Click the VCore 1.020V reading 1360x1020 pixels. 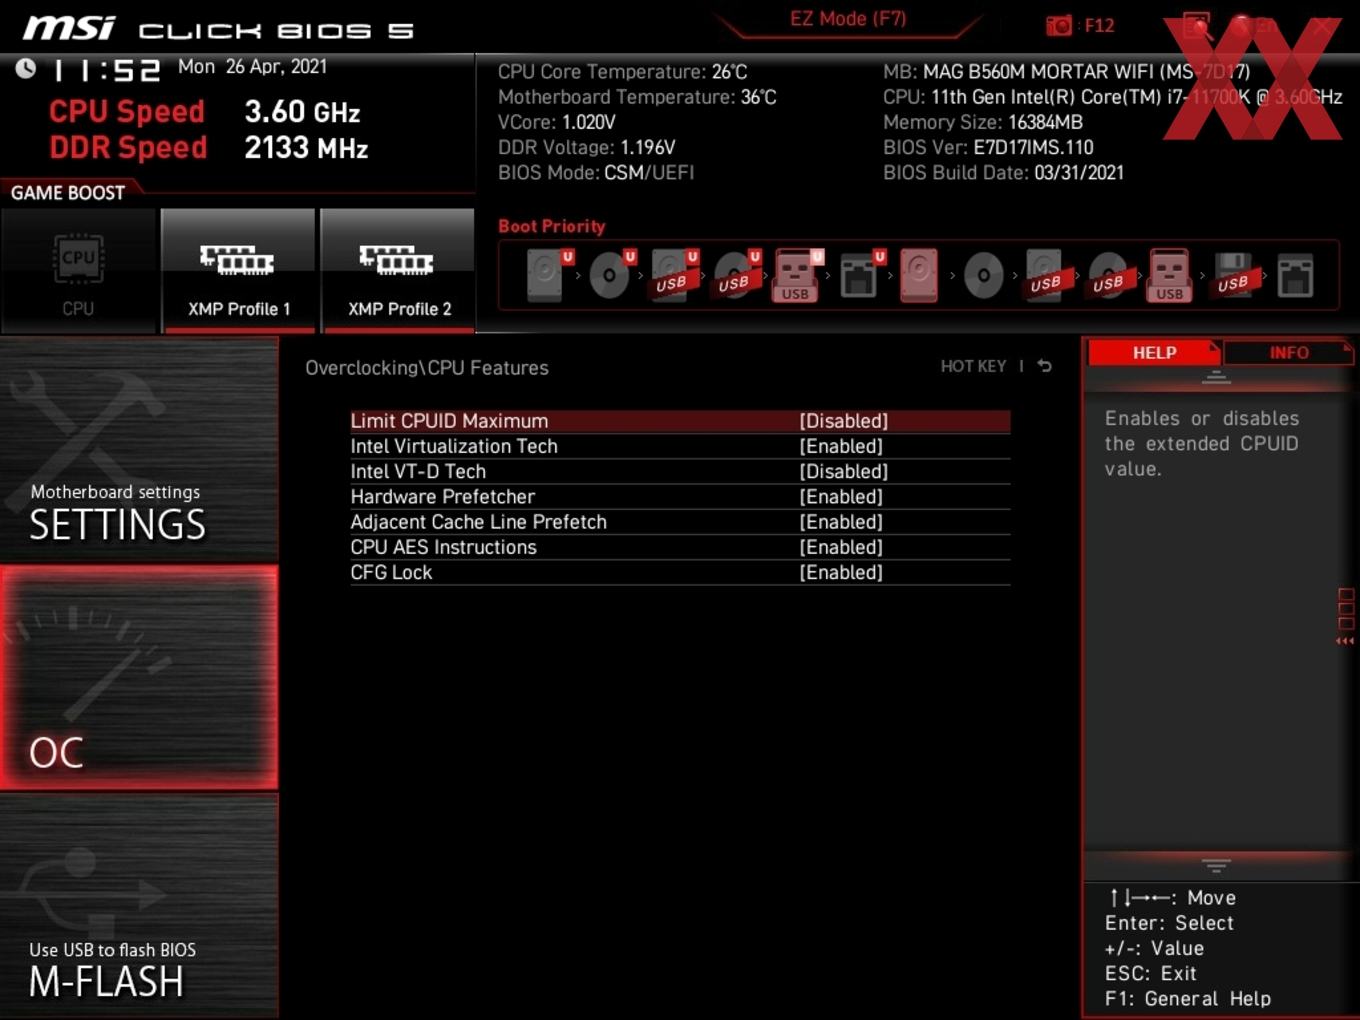557,122
